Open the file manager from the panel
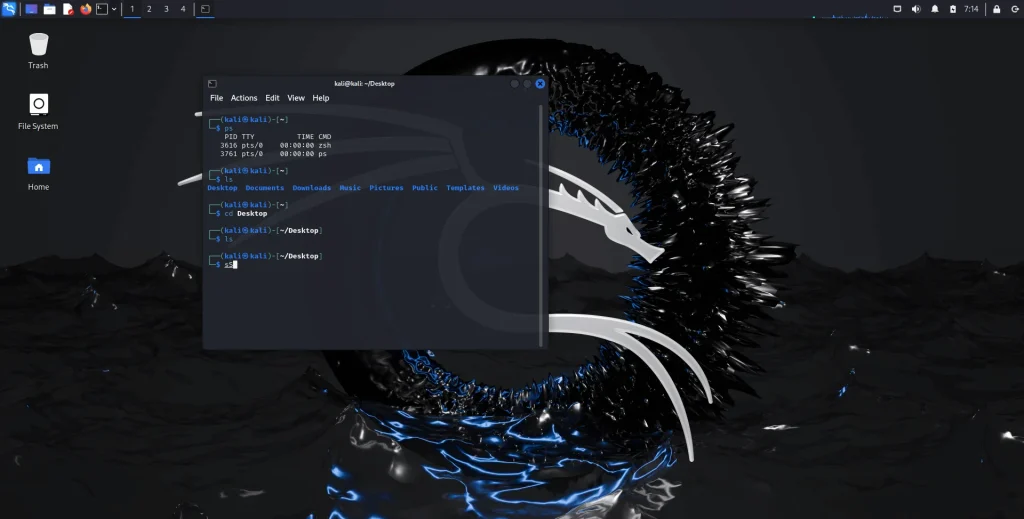Screen dimensions: 1024x519 pyautogui.click(x=50, y=9)
